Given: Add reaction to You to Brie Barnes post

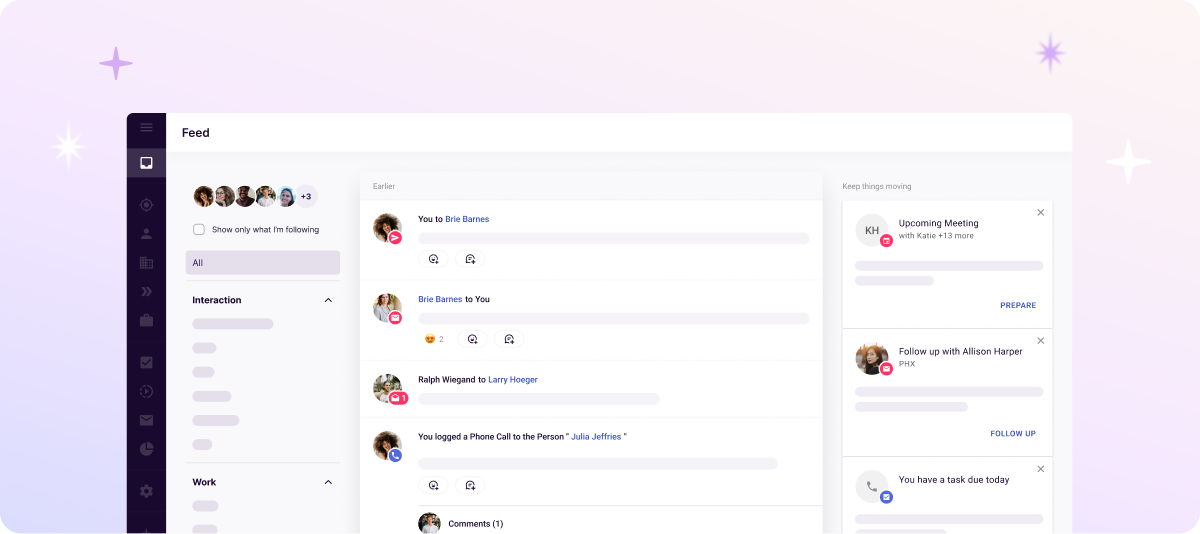Looking at the screenshot, I should coord(433,259).
